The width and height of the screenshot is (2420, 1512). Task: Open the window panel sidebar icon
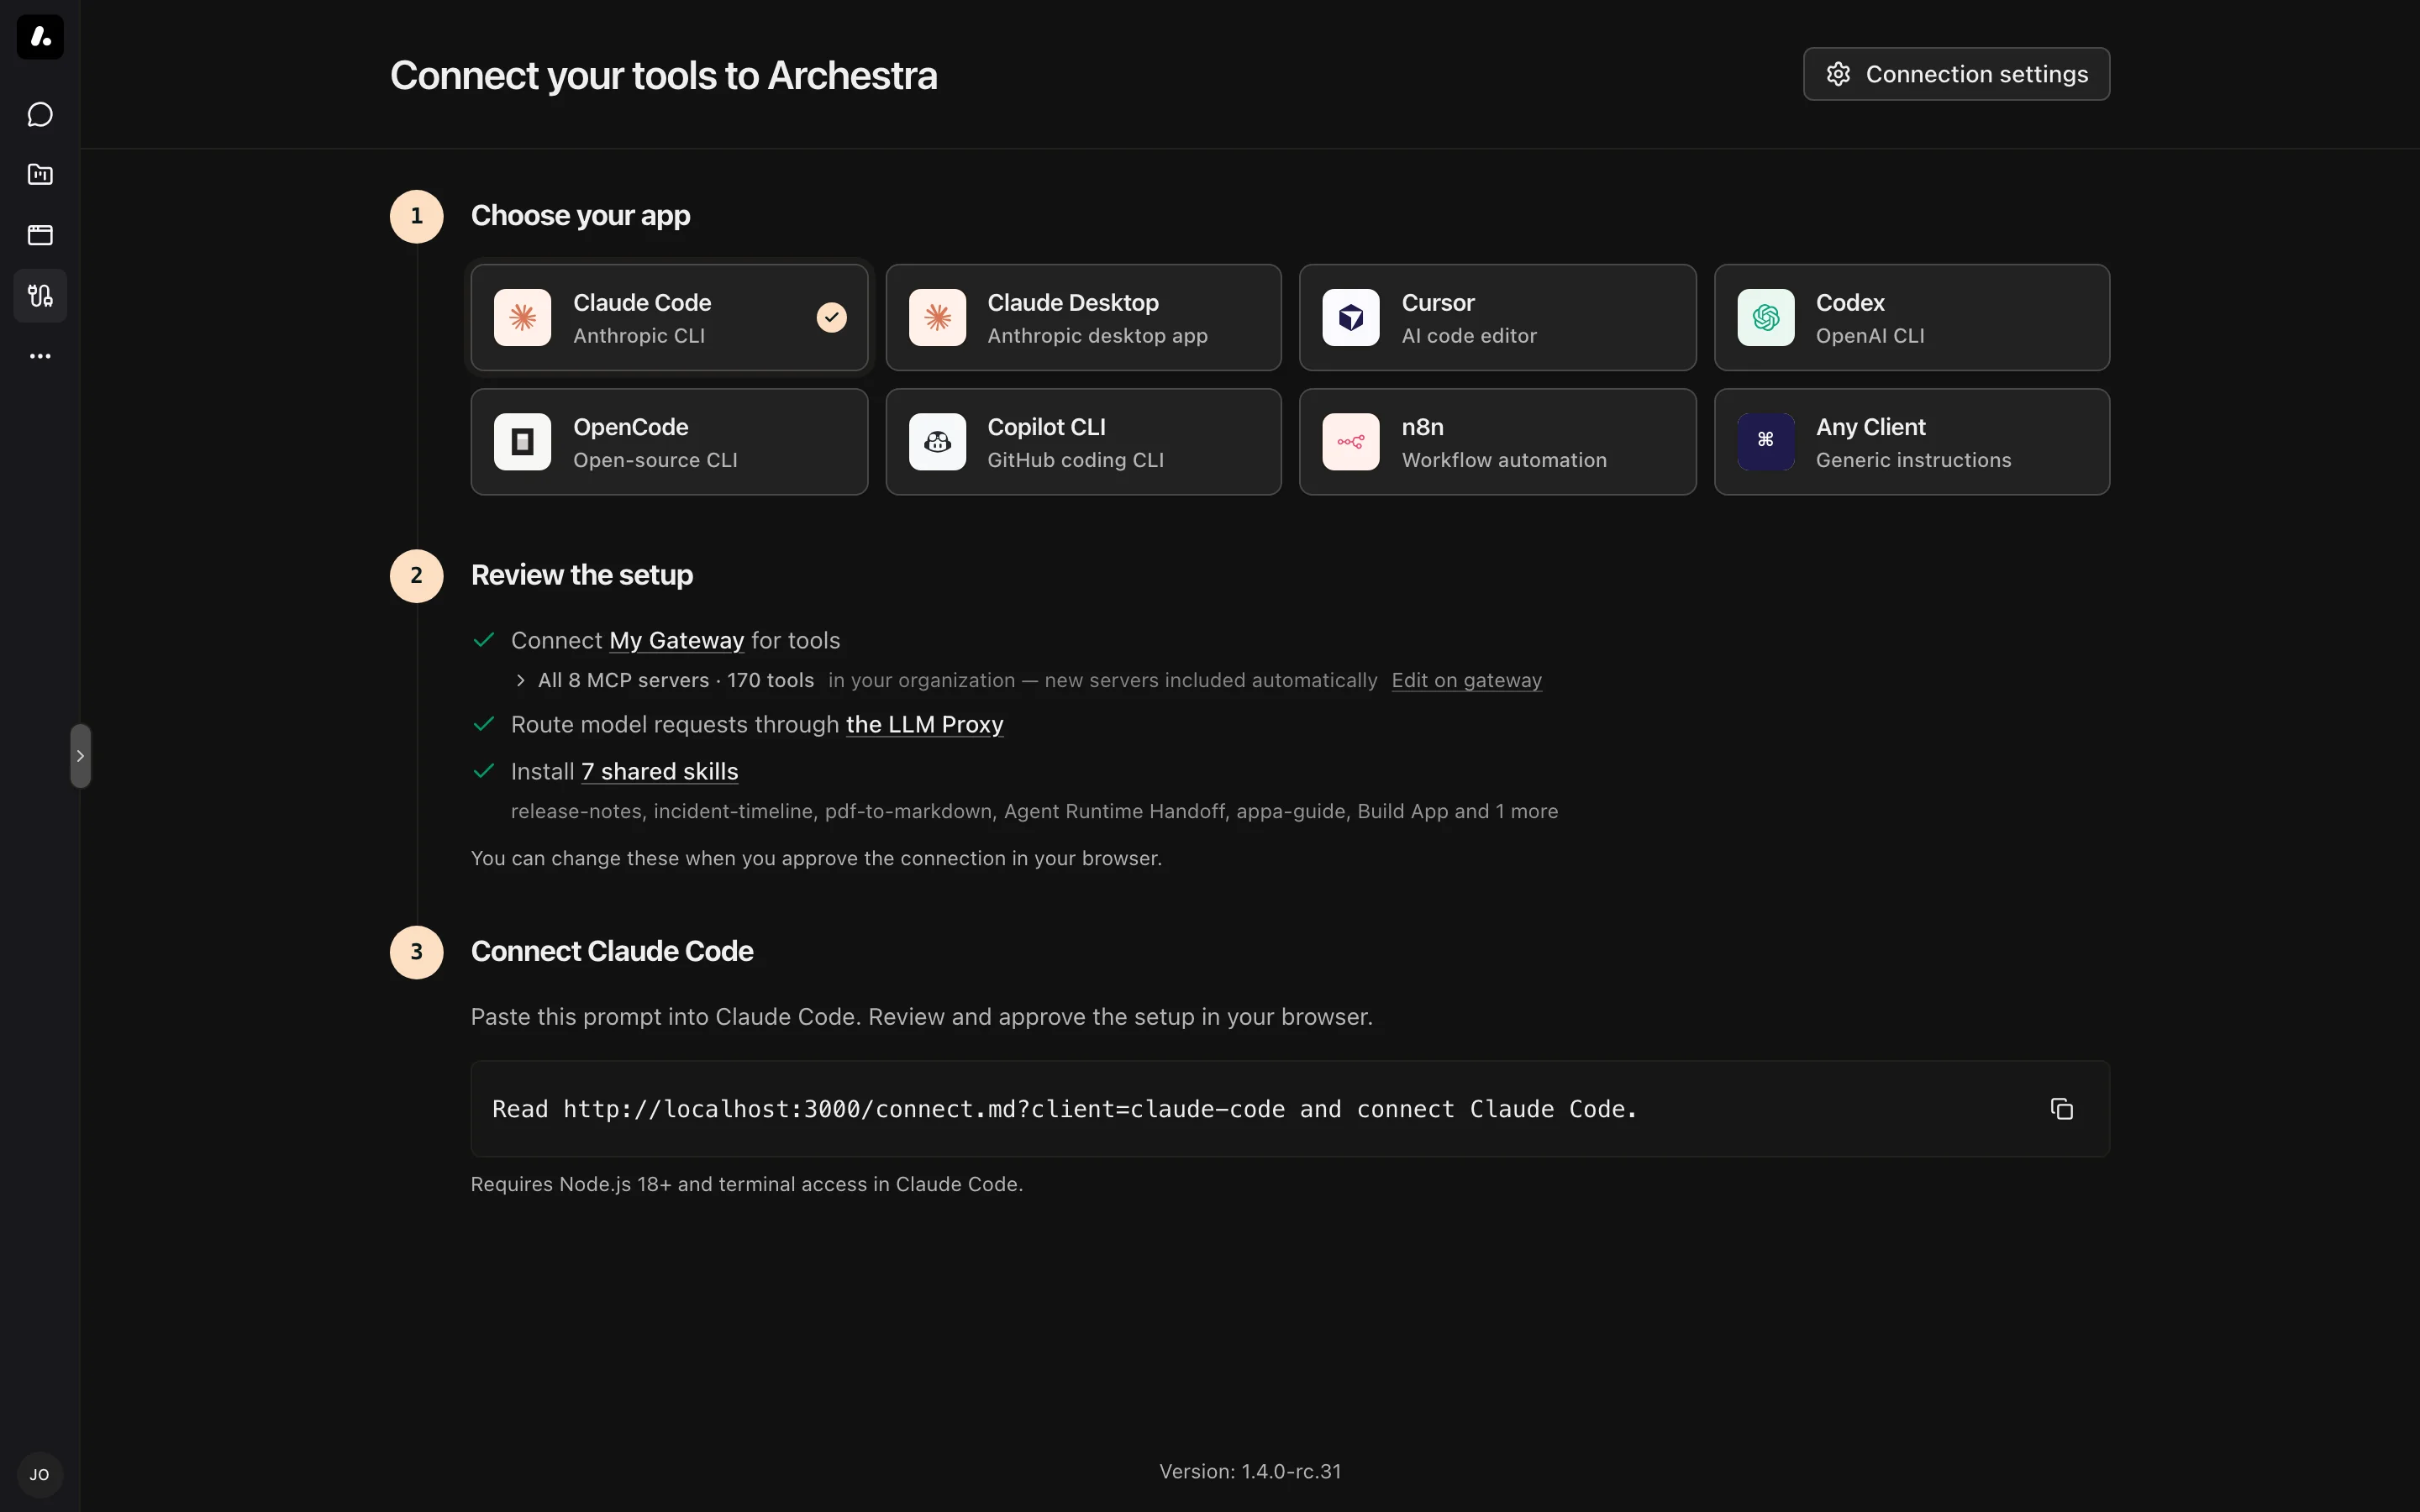pyautogui.click(x=40, y=235)
